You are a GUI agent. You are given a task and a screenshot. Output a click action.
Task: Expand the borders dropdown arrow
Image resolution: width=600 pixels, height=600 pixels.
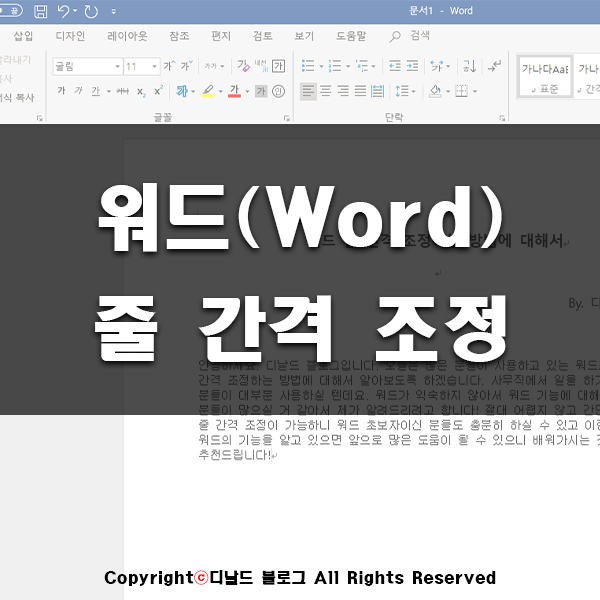(474, 91)
